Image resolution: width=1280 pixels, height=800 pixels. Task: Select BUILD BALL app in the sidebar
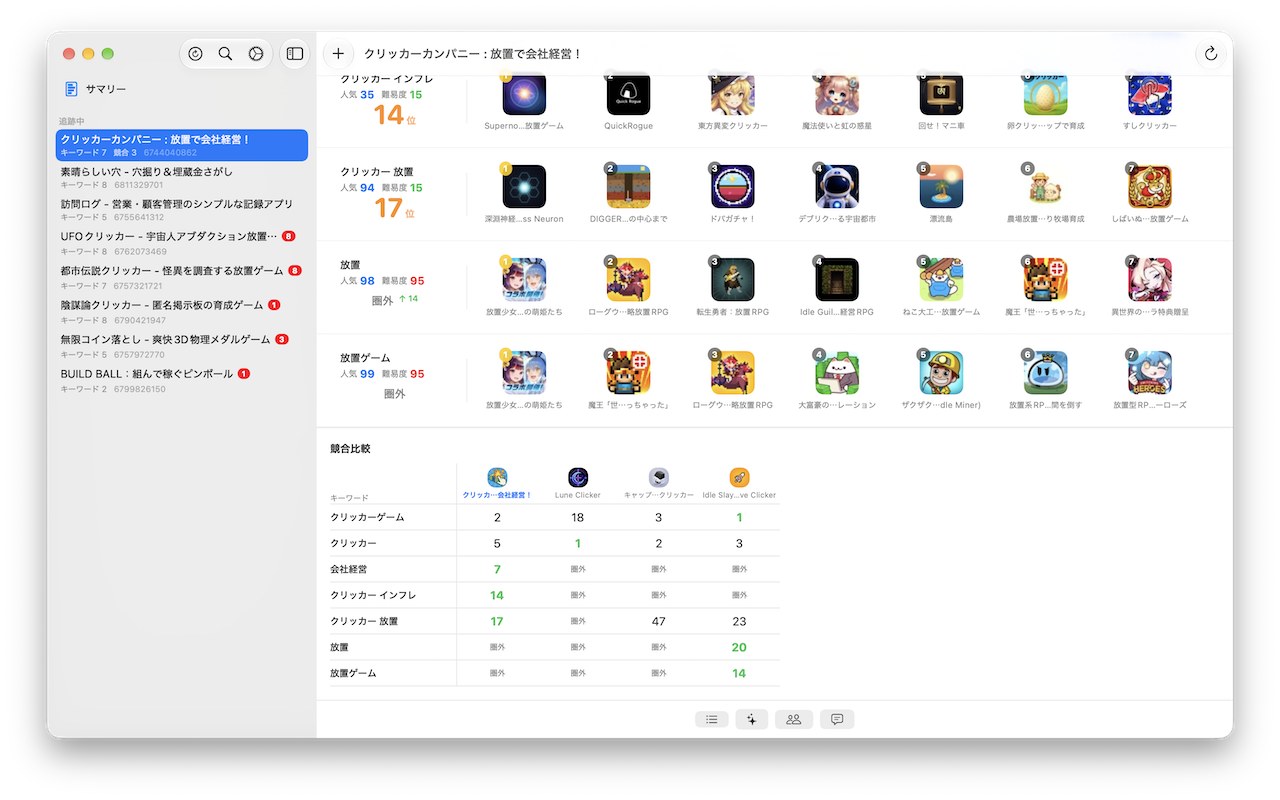point(182,379)
